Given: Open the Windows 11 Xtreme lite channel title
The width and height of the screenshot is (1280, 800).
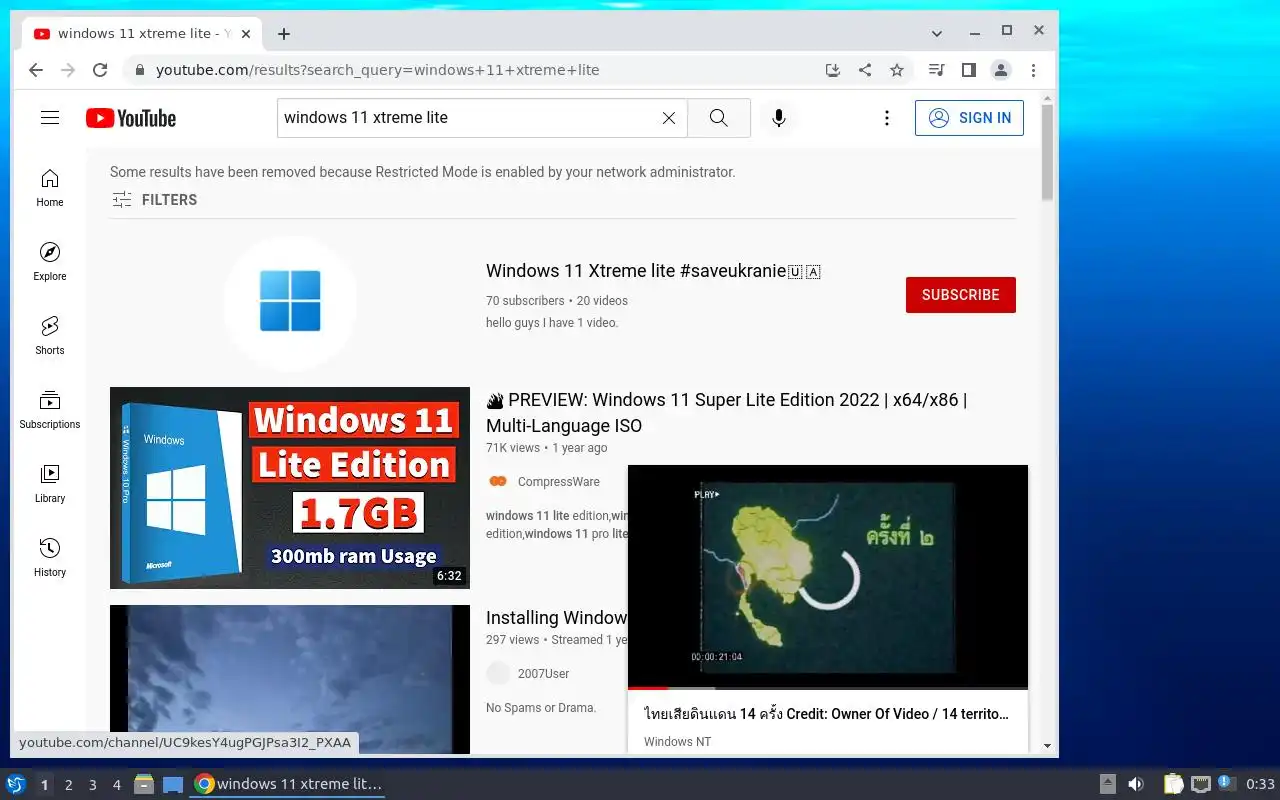Looking at the screenshot, I should point(653,271).
